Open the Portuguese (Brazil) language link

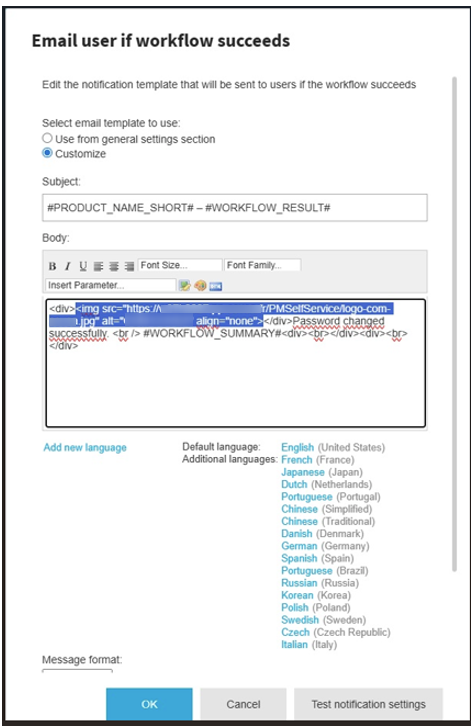coord(307,570)
